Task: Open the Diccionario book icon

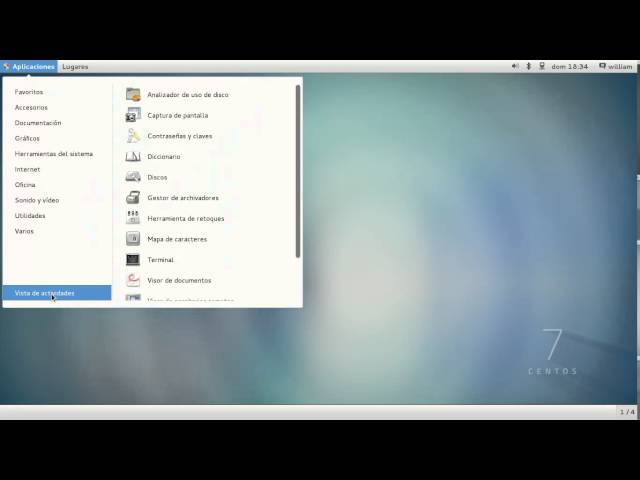Action: (x=133, y=156)
